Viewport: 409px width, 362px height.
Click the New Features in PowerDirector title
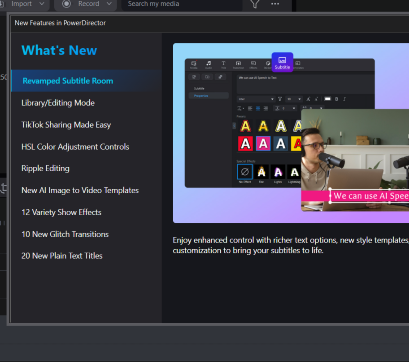pyautogui.click(x=60, y=23)
